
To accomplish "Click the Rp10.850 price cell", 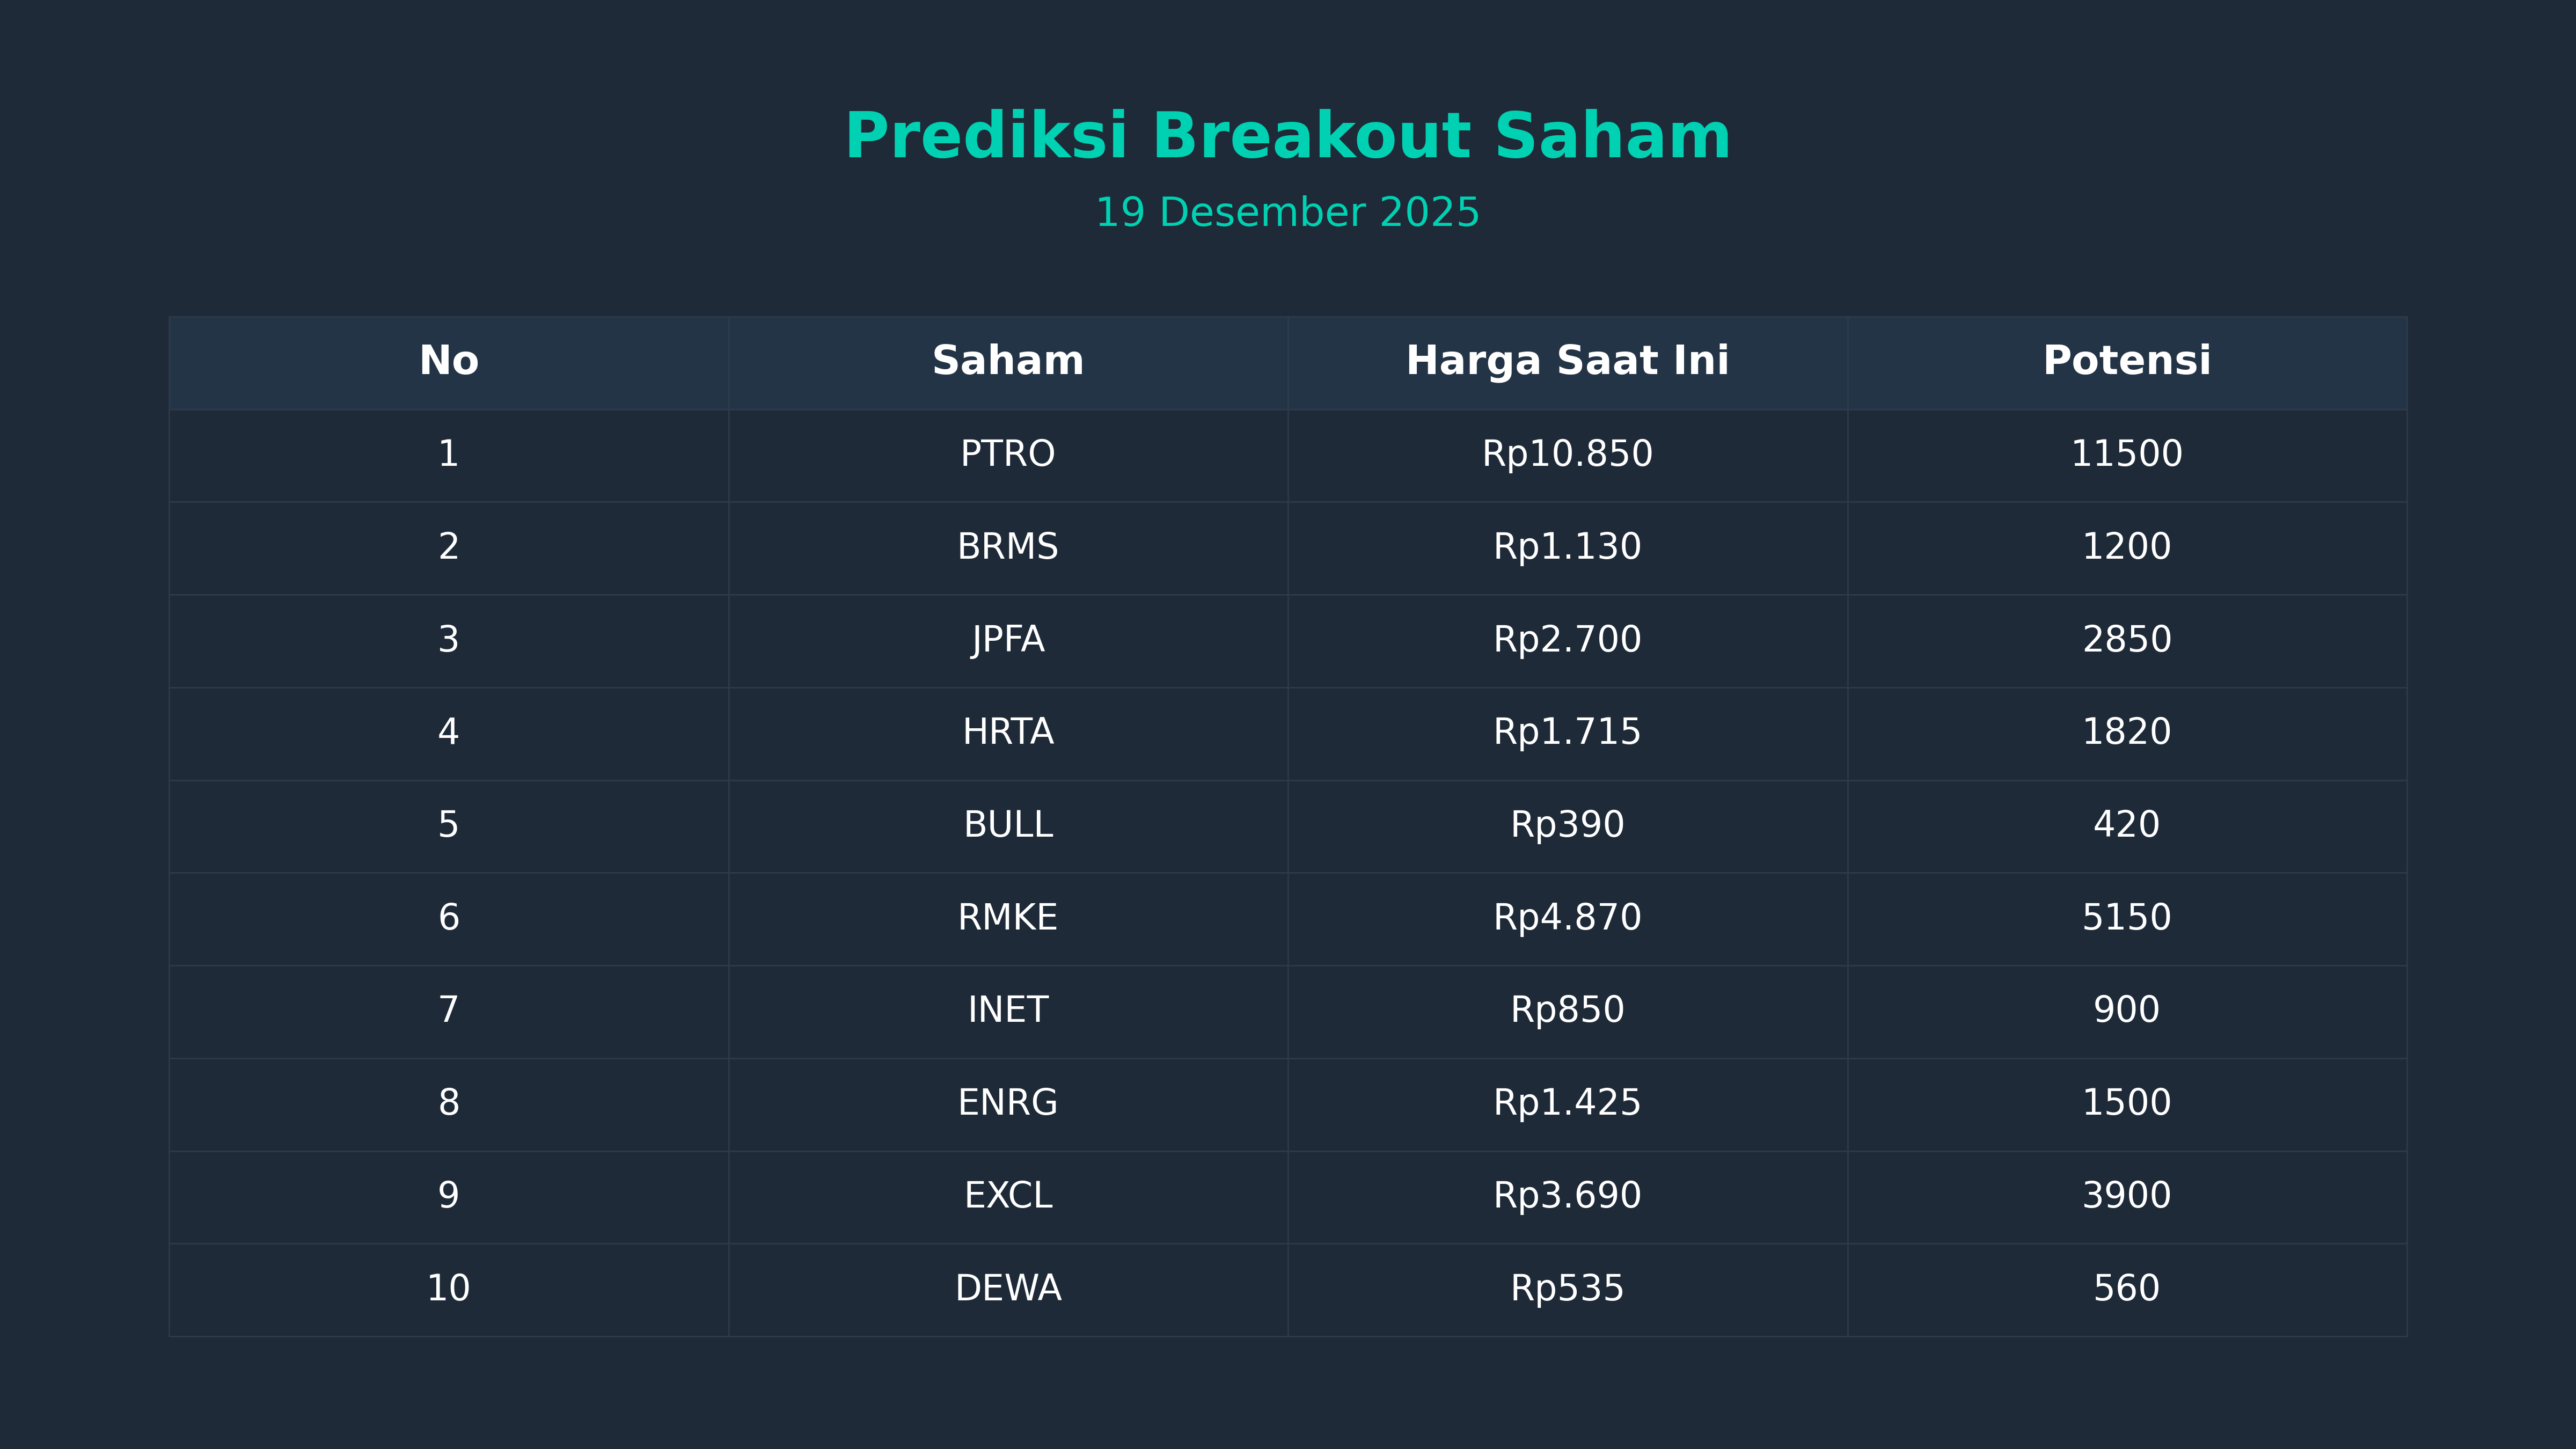I will (x=1567, y=454).
